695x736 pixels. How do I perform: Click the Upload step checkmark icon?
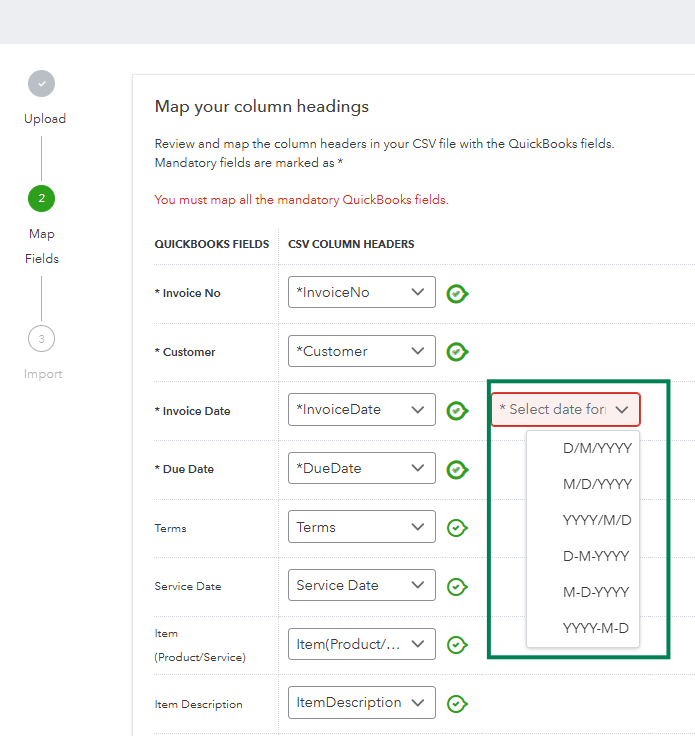click(x=41, y=84)
